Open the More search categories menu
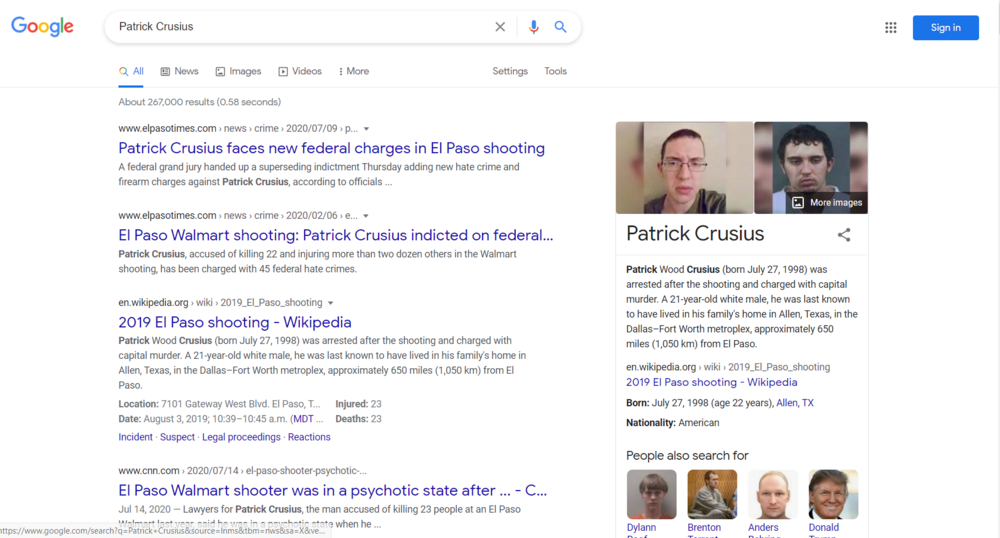The image size is (1000, 538). [353, 71]
